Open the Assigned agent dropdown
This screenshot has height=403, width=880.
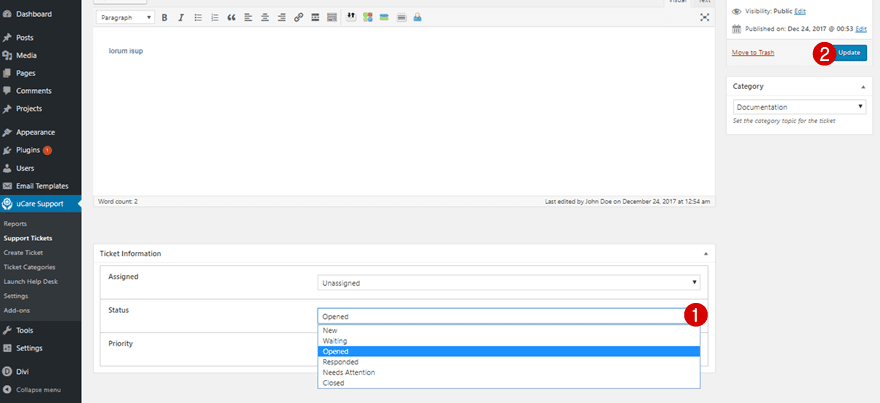[x=508, y=283]
